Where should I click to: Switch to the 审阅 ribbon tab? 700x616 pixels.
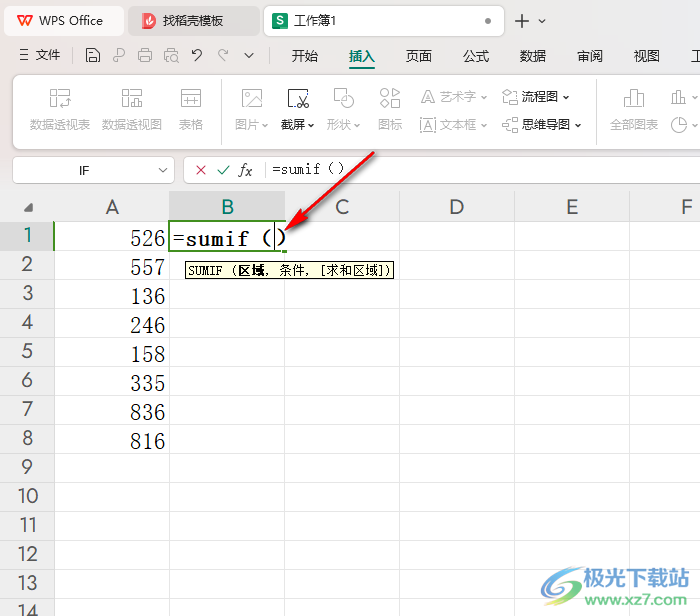click(590, 56)
